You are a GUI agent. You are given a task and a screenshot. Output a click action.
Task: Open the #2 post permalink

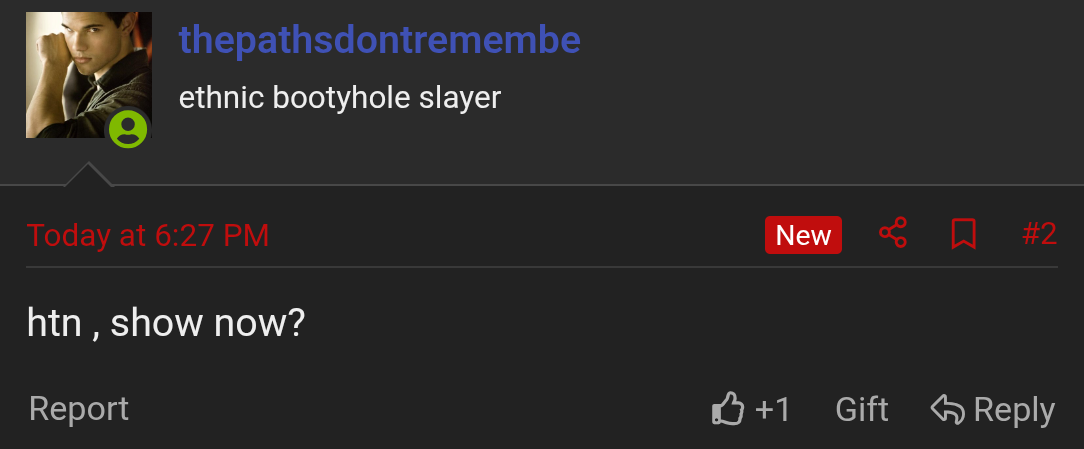1039,234
